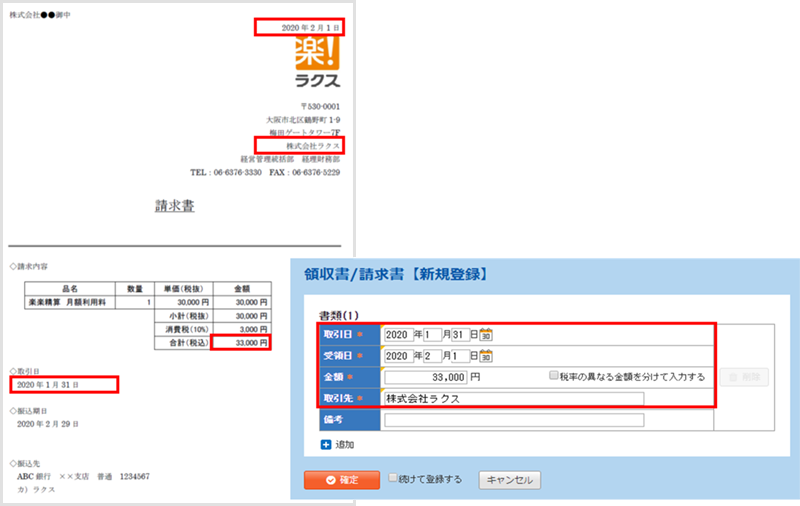The image size is (800, 506).
Task: Click the 受領日 field label
Action: [349, 356]
